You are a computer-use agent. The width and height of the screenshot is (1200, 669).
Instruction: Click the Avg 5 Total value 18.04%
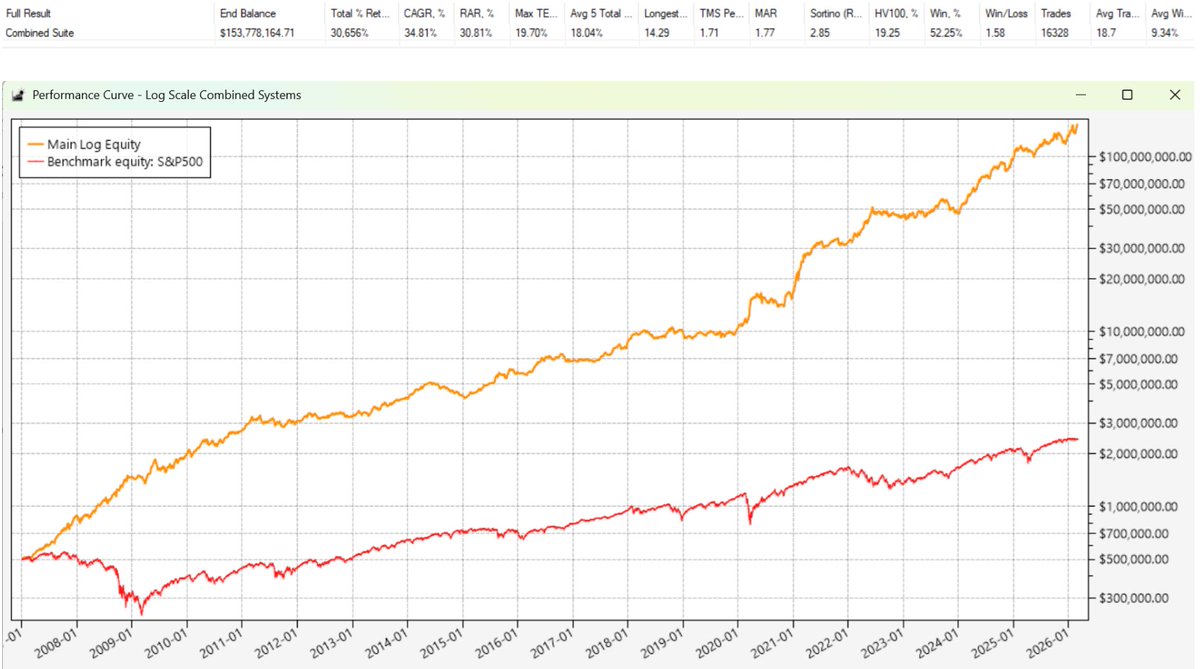tap(586, 33)
